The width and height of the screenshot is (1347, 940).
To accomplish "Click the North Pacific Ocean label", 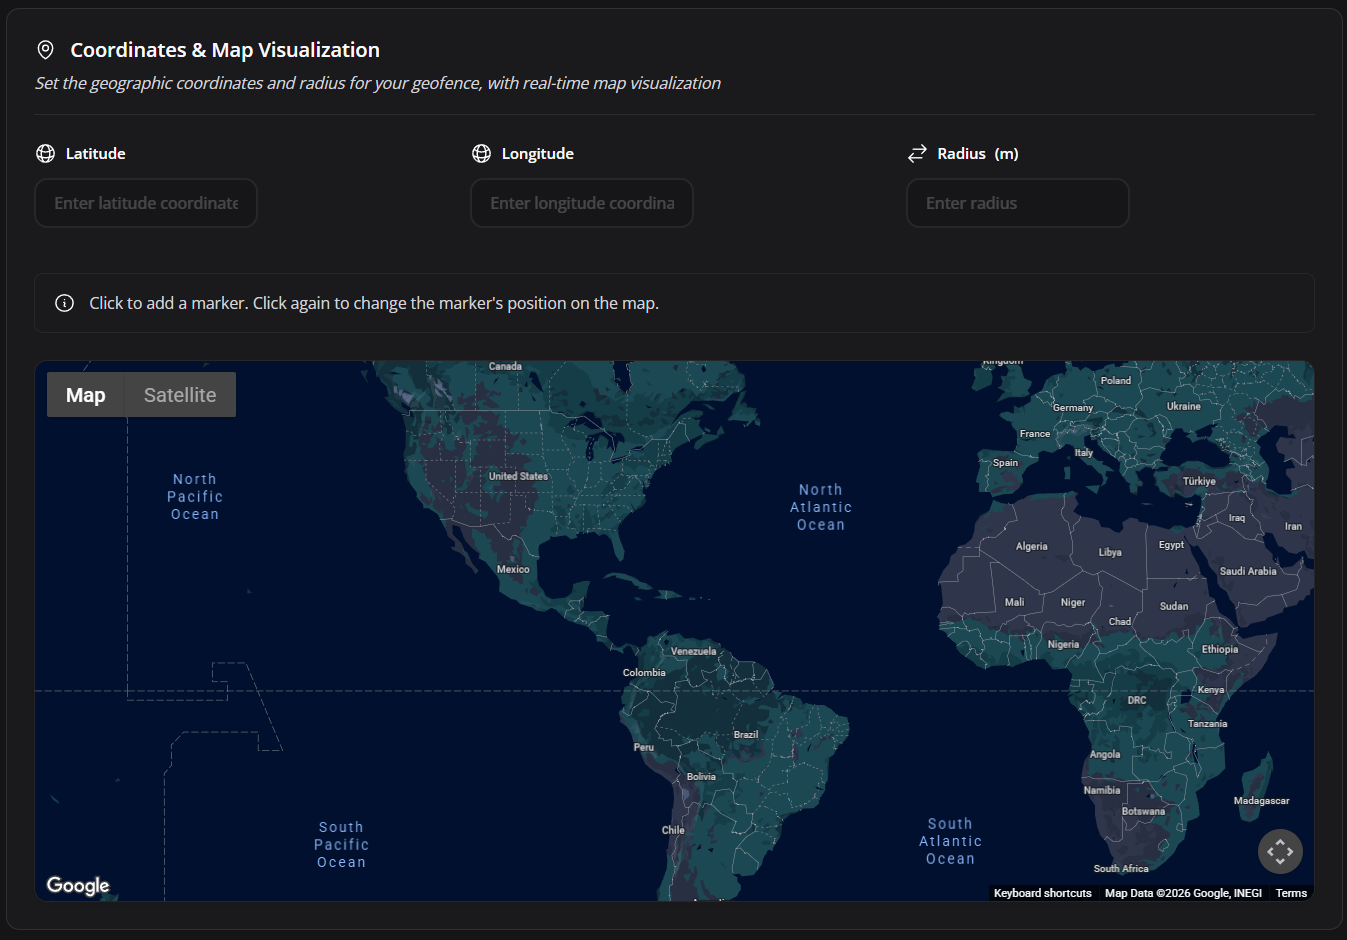I will (195, 497).
